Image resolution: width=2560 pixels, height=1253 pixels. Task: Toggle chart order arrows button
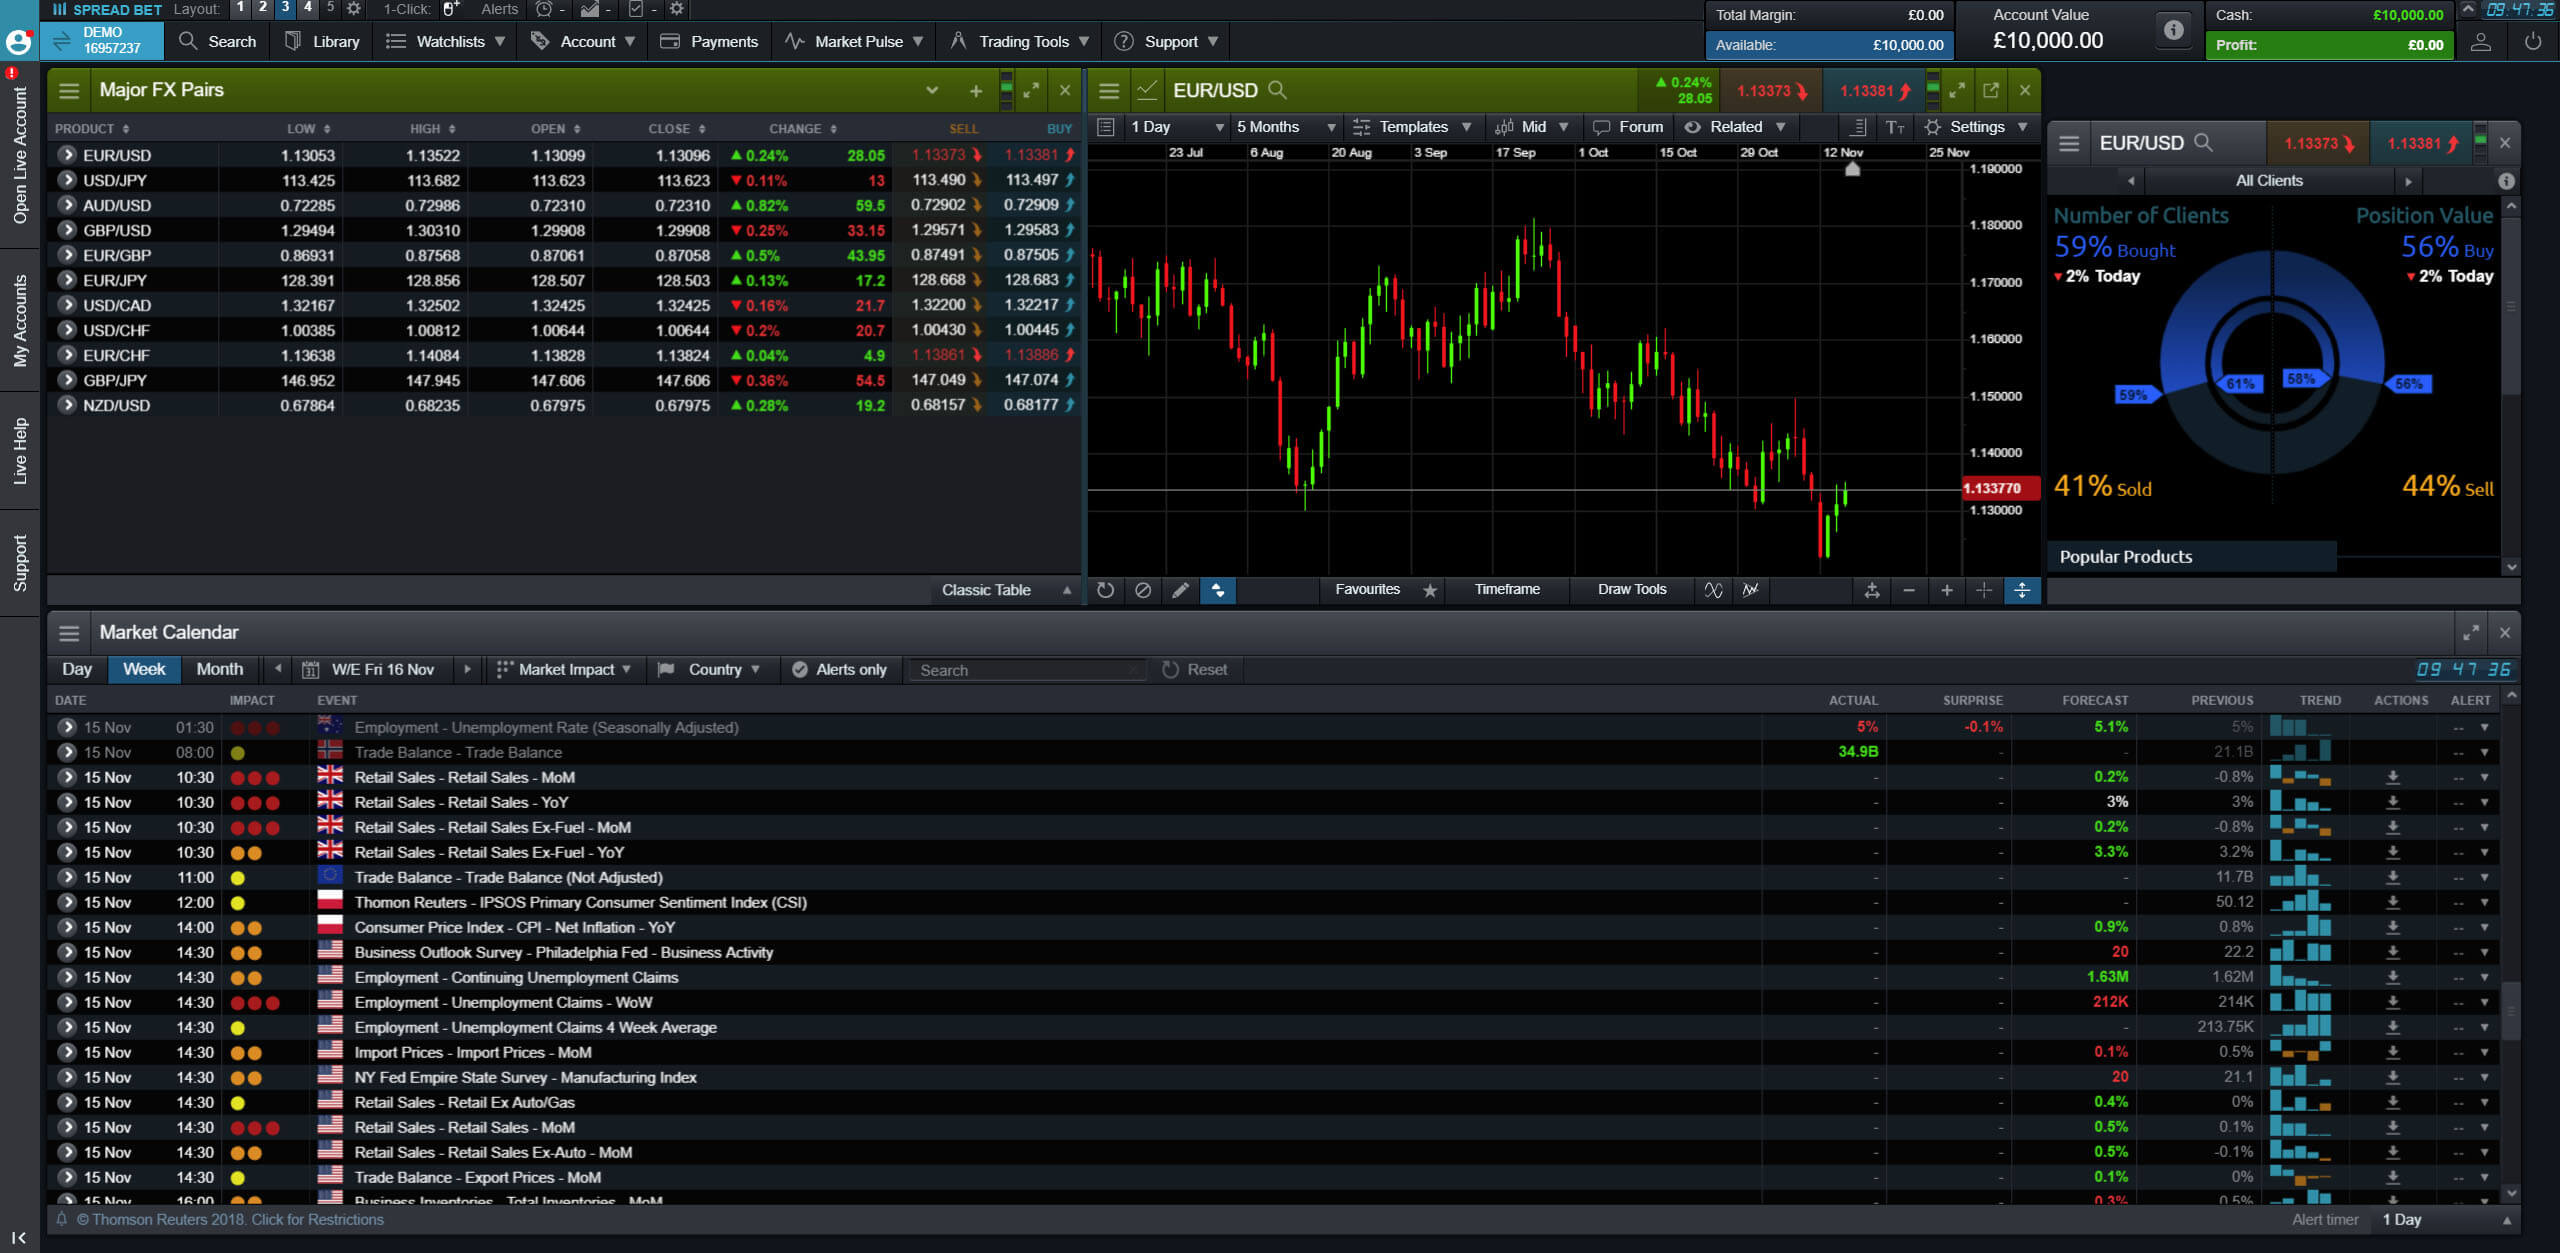click(1218, 590)
